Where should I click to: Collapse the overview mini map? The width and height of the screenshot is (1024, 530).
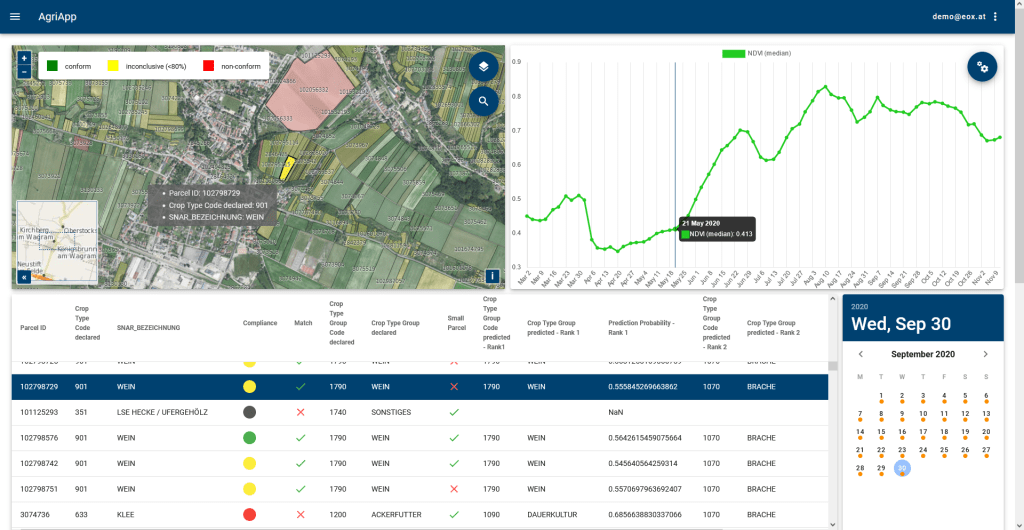24,277
